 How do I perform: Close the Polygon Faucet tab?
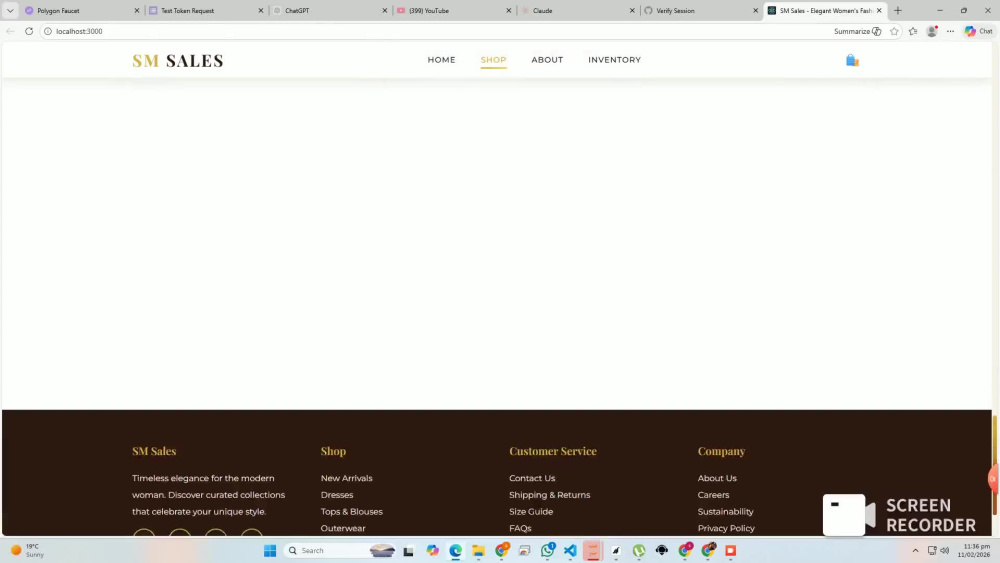pos(136,11)
